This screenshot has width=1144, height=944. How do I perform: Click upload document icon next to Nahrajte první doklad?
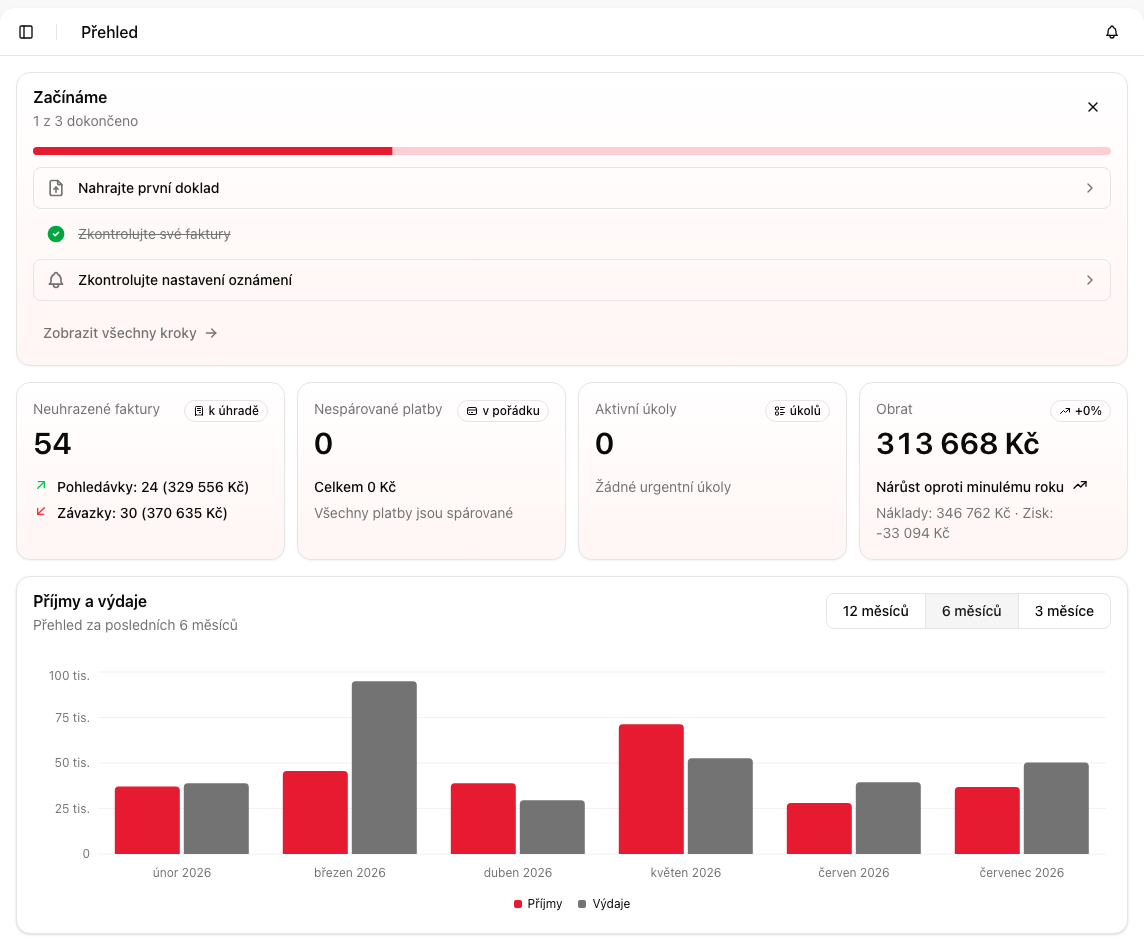click(x=56, y=188)
